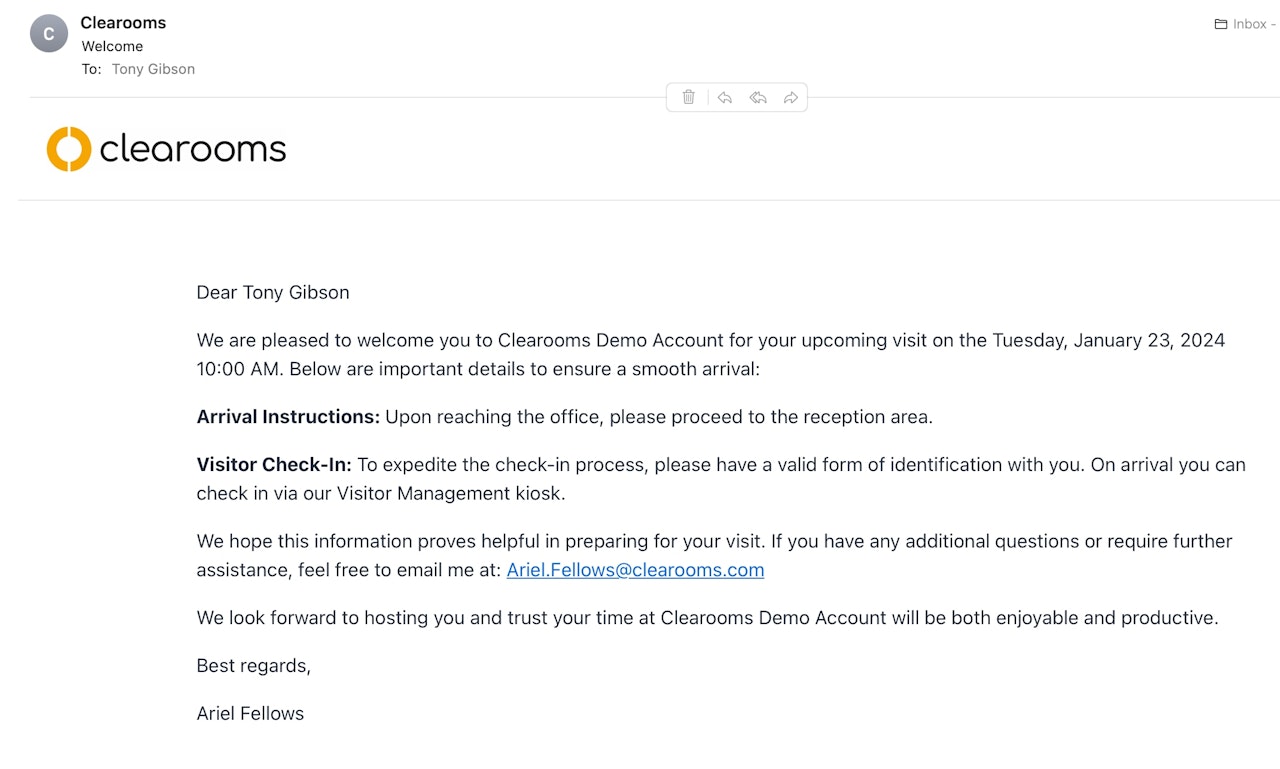The image size is (1280, 769).
Task: Click the recipient name Tony Gibson
Action: pos(153,69)
